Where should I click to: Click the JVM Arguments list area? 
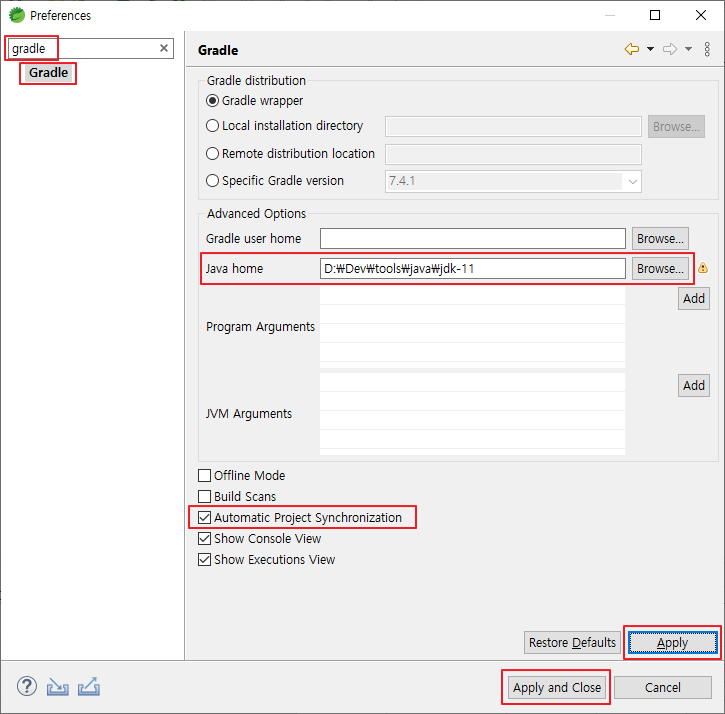[x=473, y=414]
